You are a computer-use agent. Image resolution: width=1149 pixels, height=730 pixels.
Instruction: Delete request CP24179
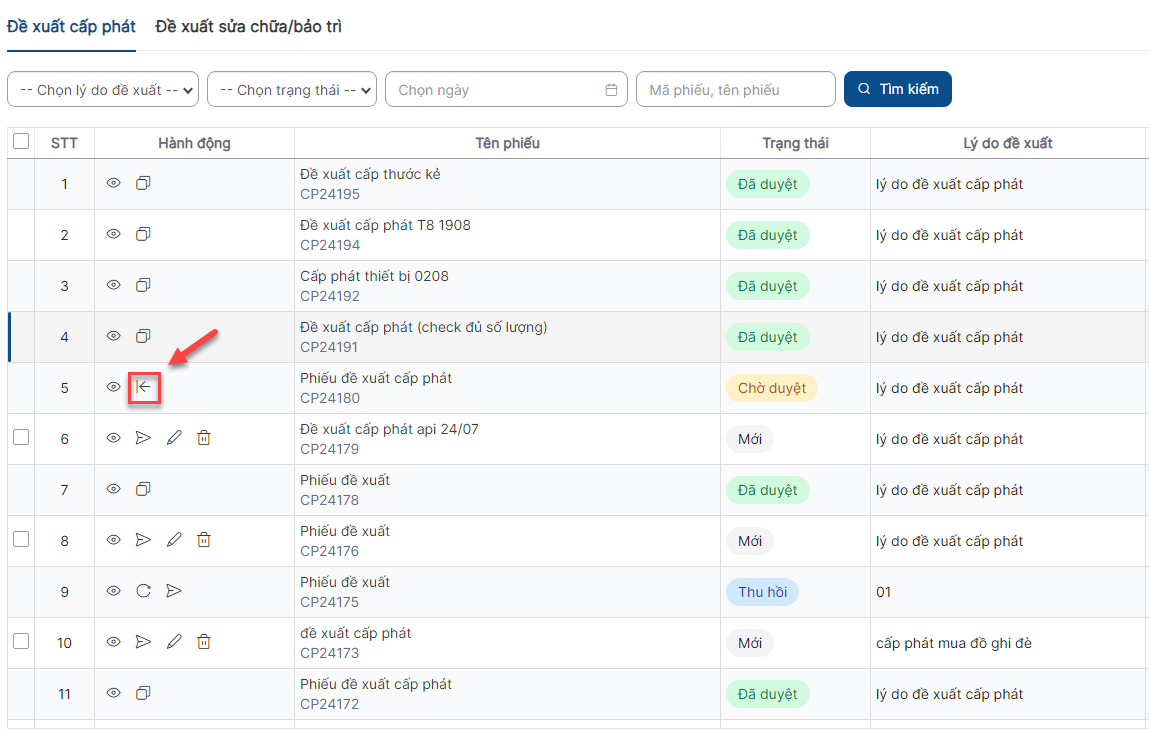(x=204, y=438)
